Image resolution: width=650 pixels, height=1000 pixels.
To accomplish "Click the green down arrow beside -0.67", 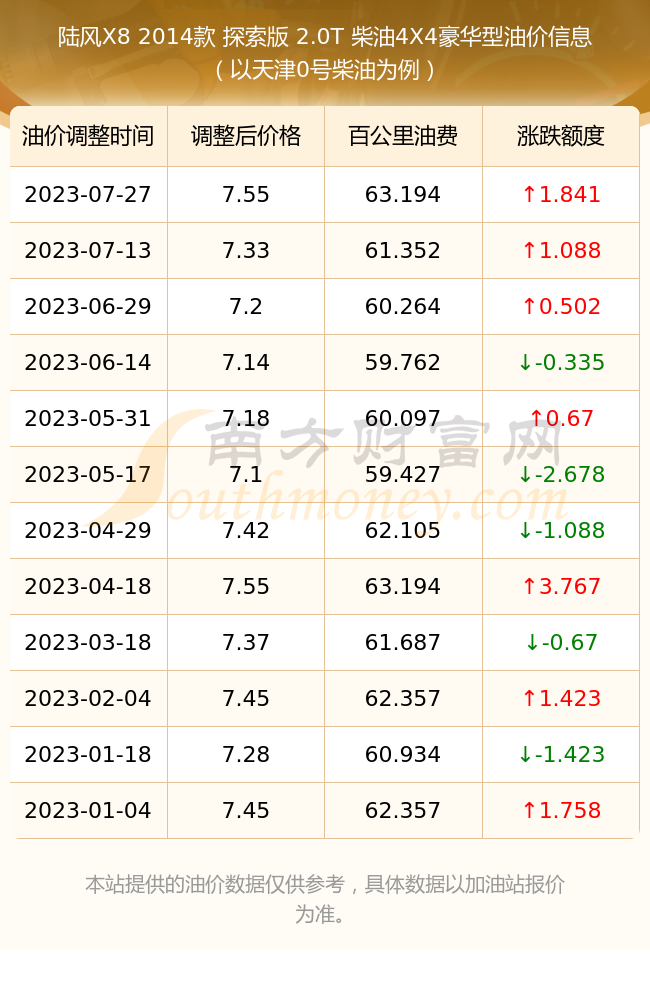I will (x=532, y=642).
